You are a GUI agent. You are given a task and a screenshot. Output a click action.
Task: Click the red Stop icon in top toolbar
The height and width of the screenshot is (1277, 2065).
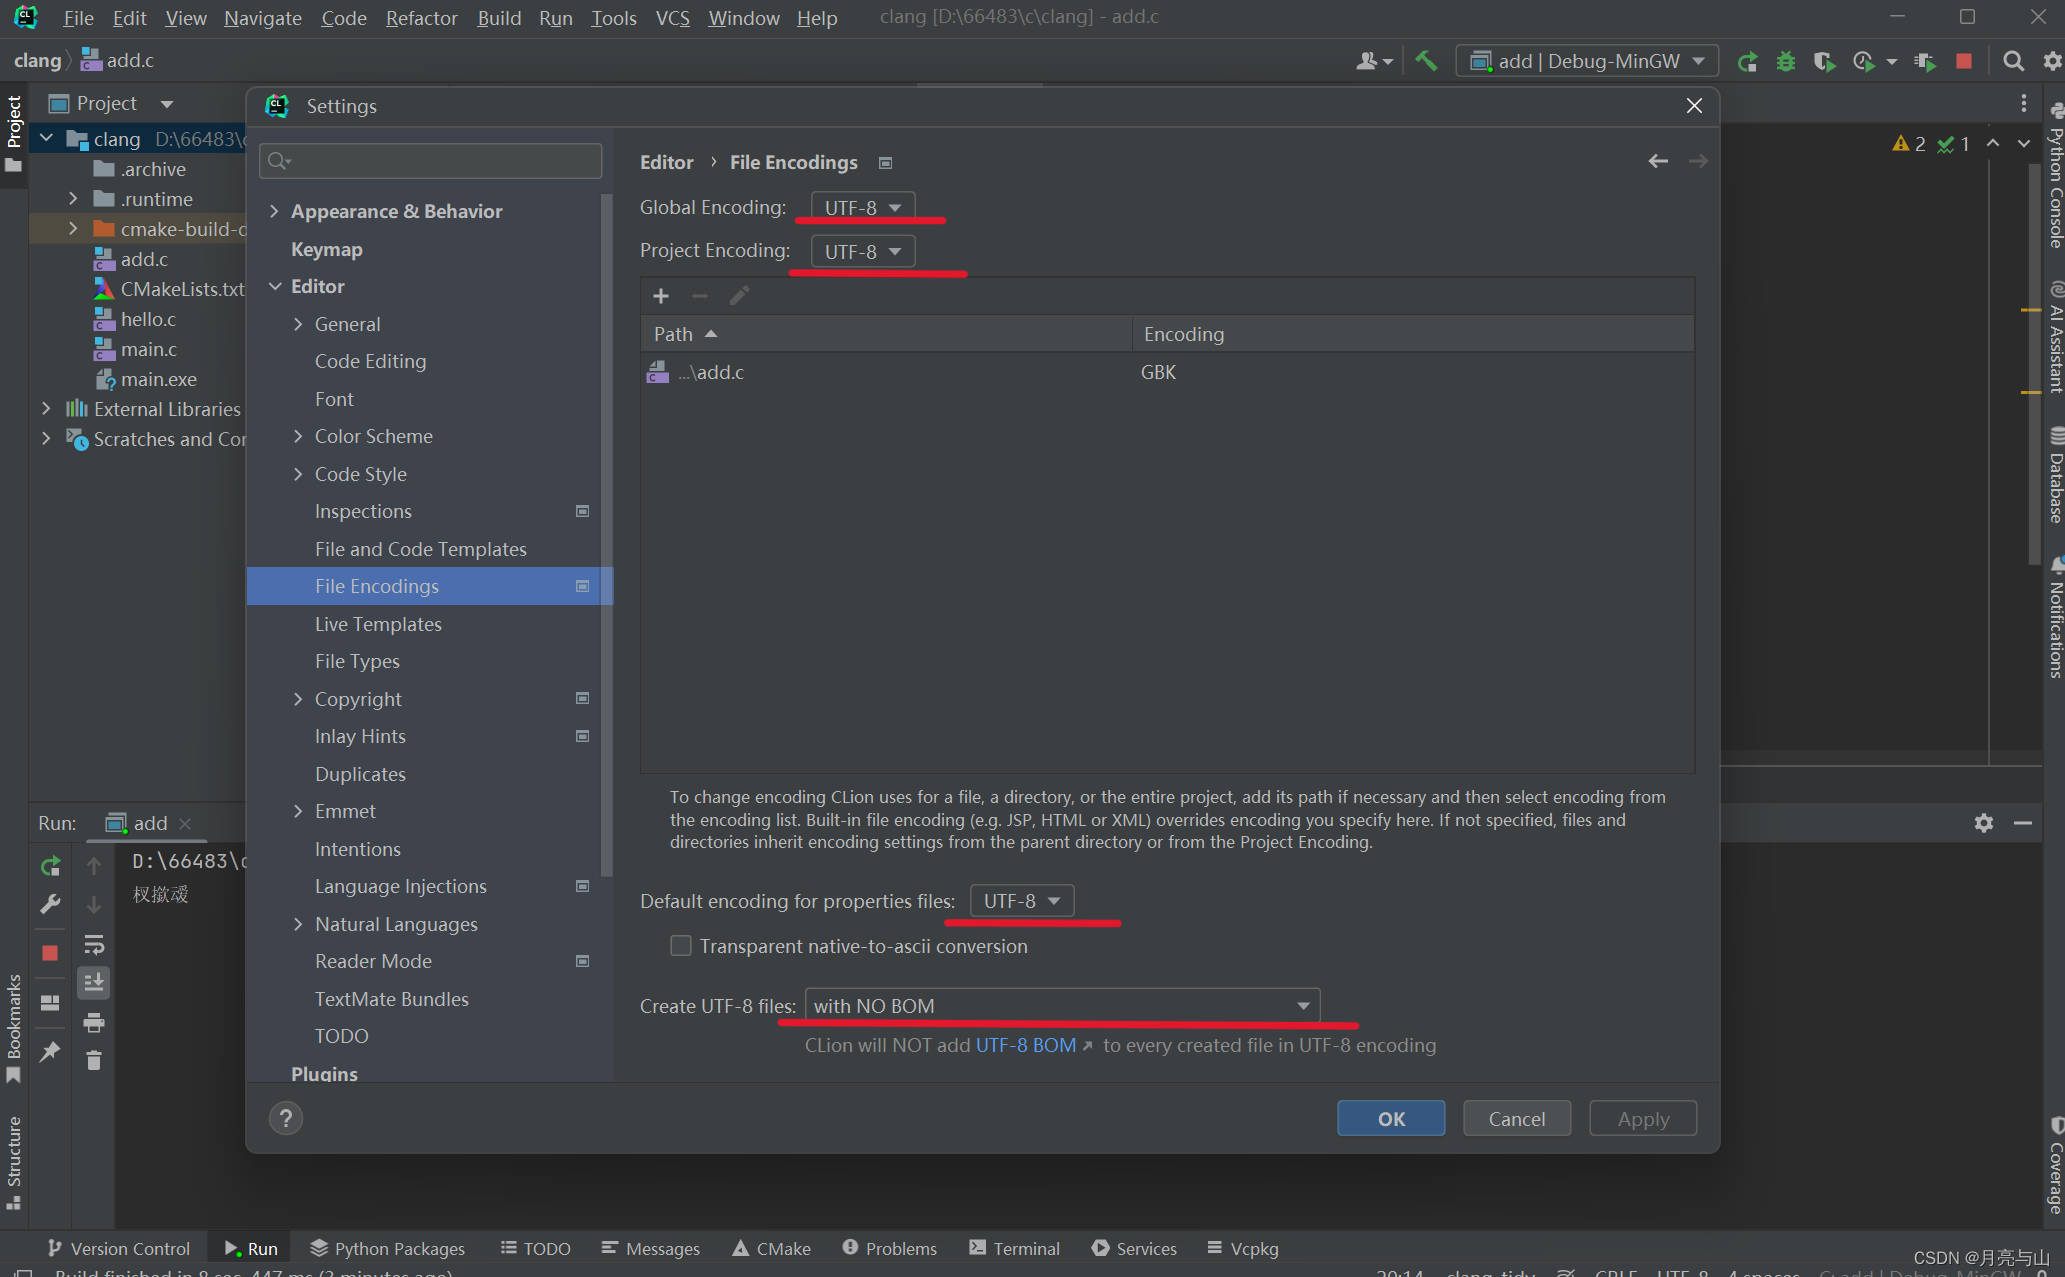coord(1963,61)
